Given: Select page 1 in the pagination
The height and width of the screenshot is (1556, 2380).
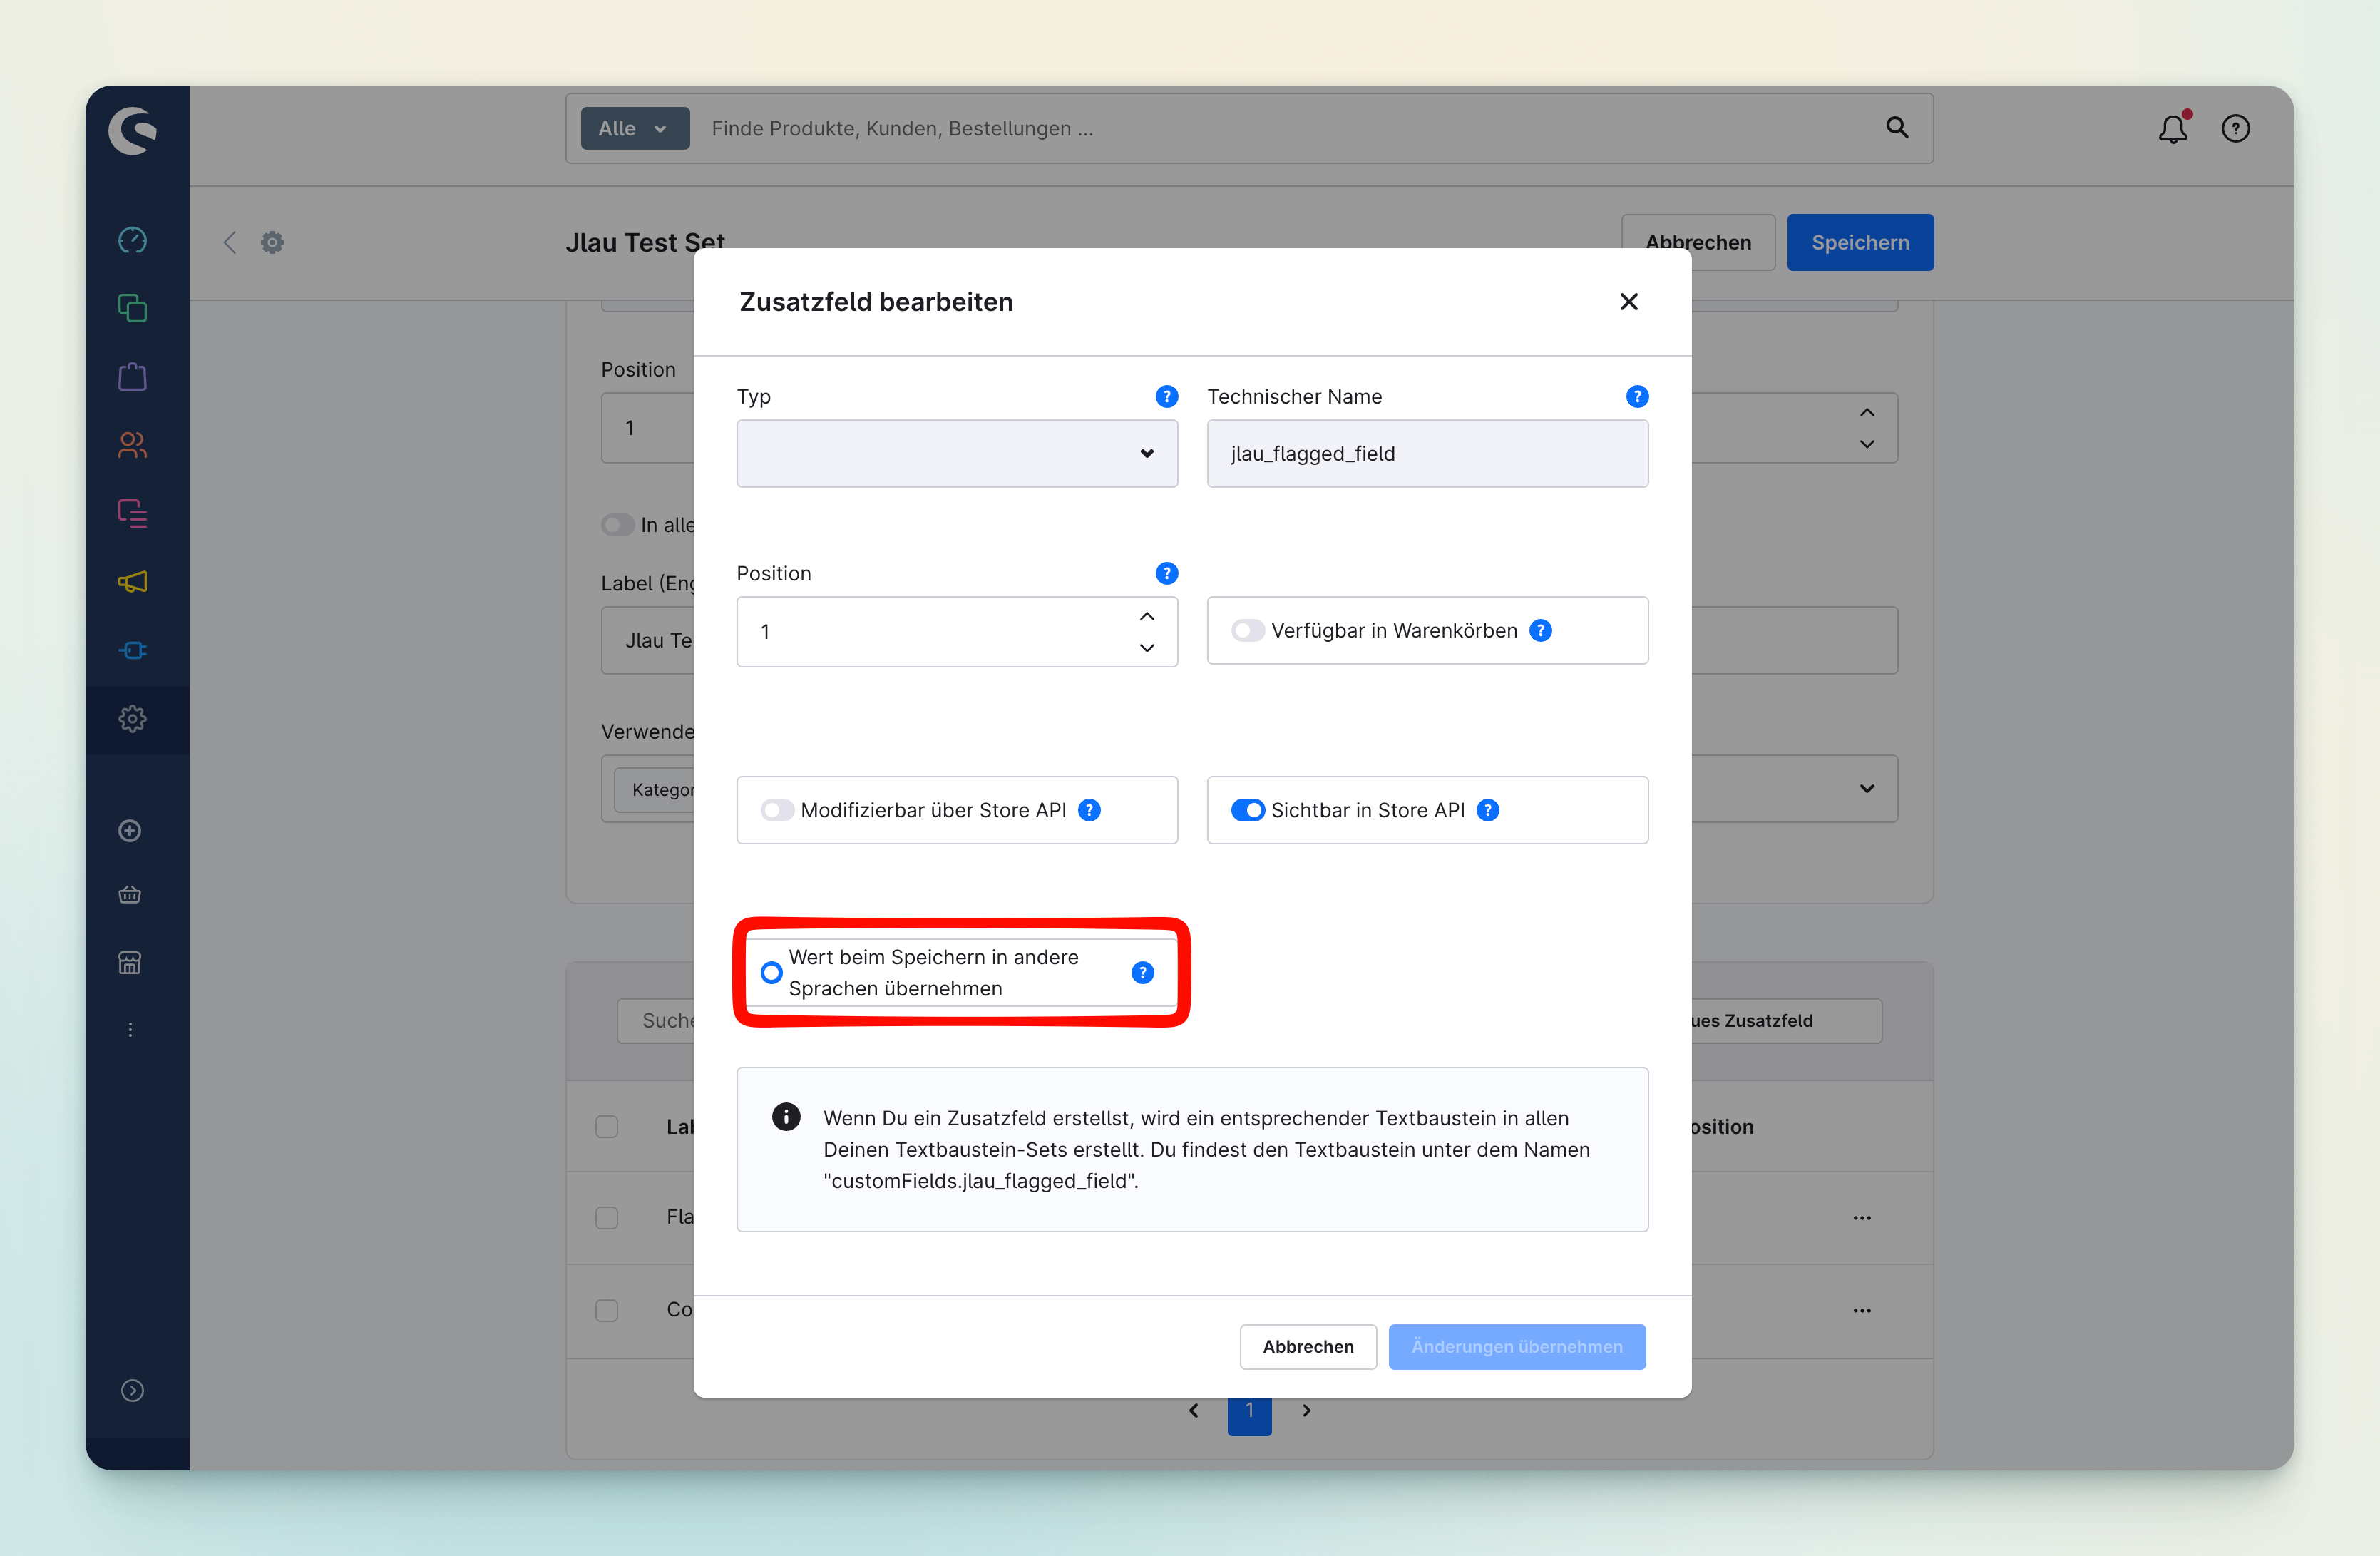Looking at the screenshot, I should [x=1250, y=1416].
